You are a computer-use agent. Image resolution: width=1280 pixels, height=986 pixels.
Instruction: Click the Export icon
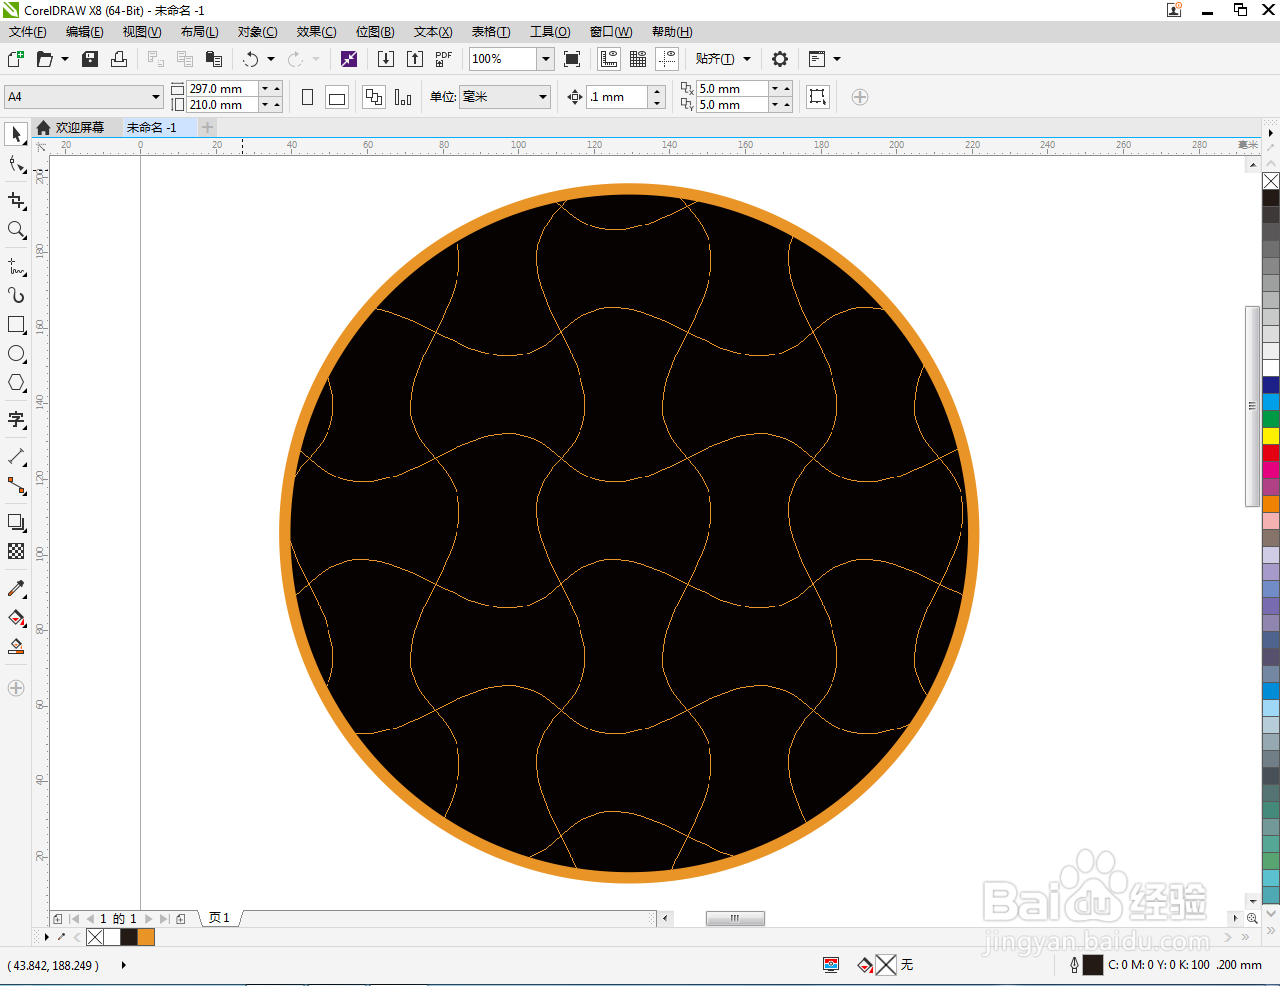tap(415, 59)
